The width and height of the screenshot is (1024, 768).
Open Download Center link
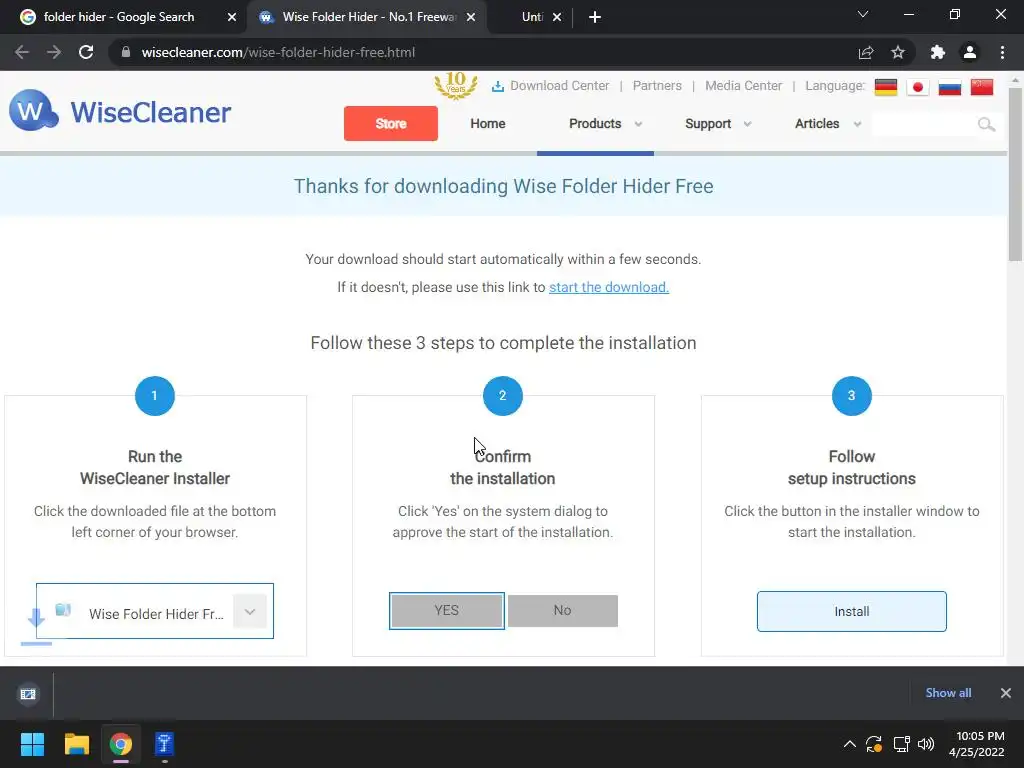click(x=559, y=86)
